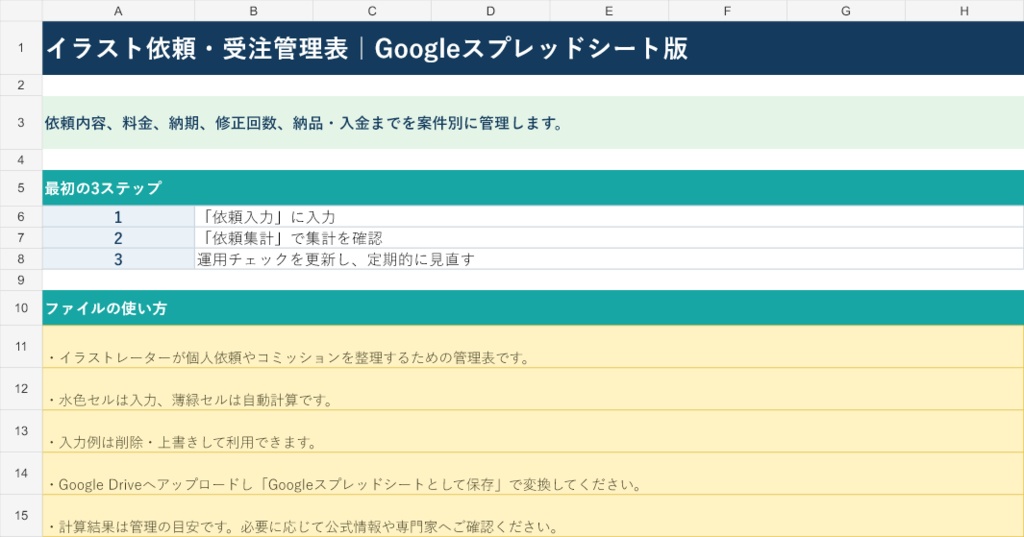This screenshot has width=1024, height=537.
Task: Select row 4 header
Action: [x=21, y=160]
